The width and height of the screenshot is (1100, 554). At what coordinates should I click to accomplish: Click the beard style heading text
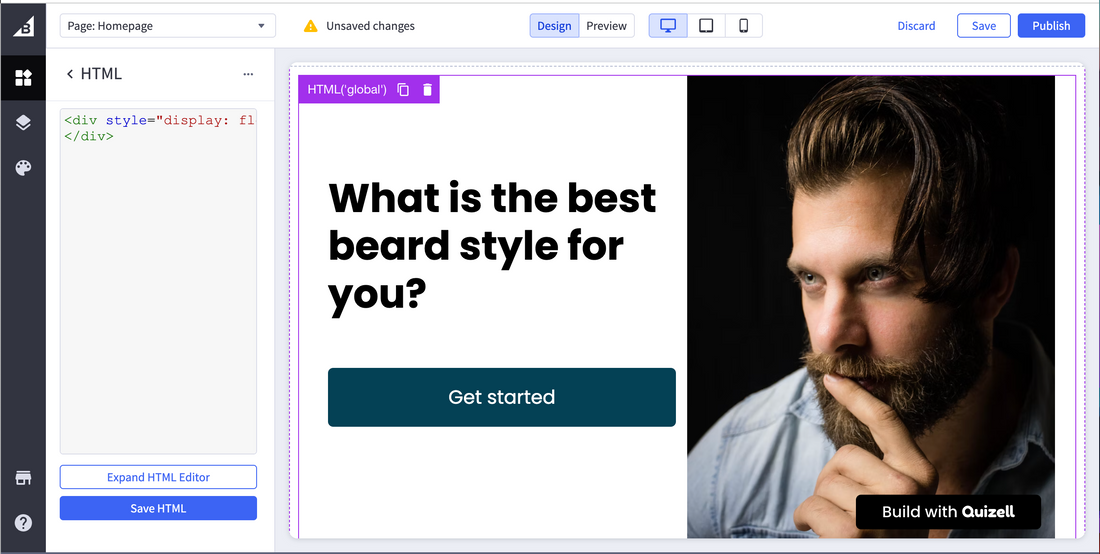pyautogui.click(x=492, y=247)
